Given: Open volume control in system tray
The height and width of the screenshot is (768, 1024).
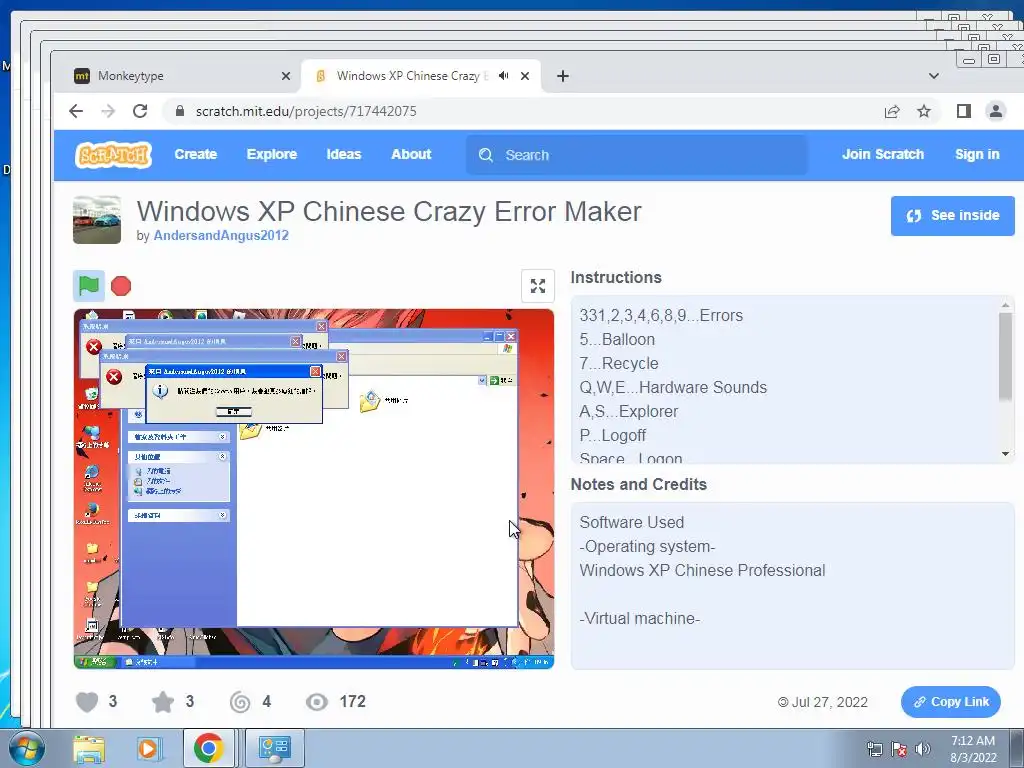Looking at the screenshot, I should click(x=923, y=749).
